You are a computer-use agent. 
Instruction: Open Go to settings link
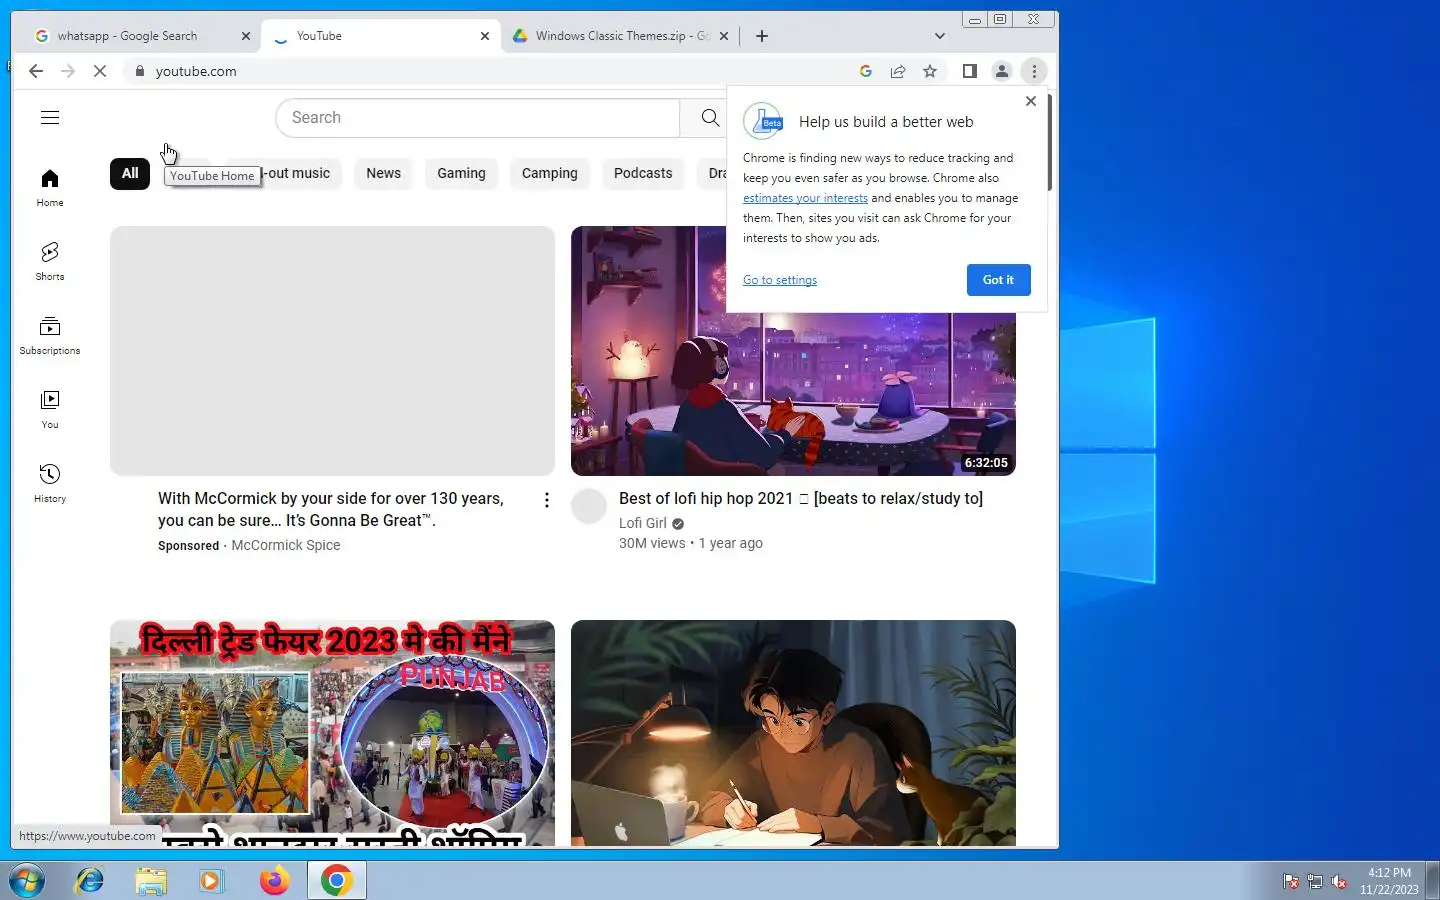click(x=780, y=280)
